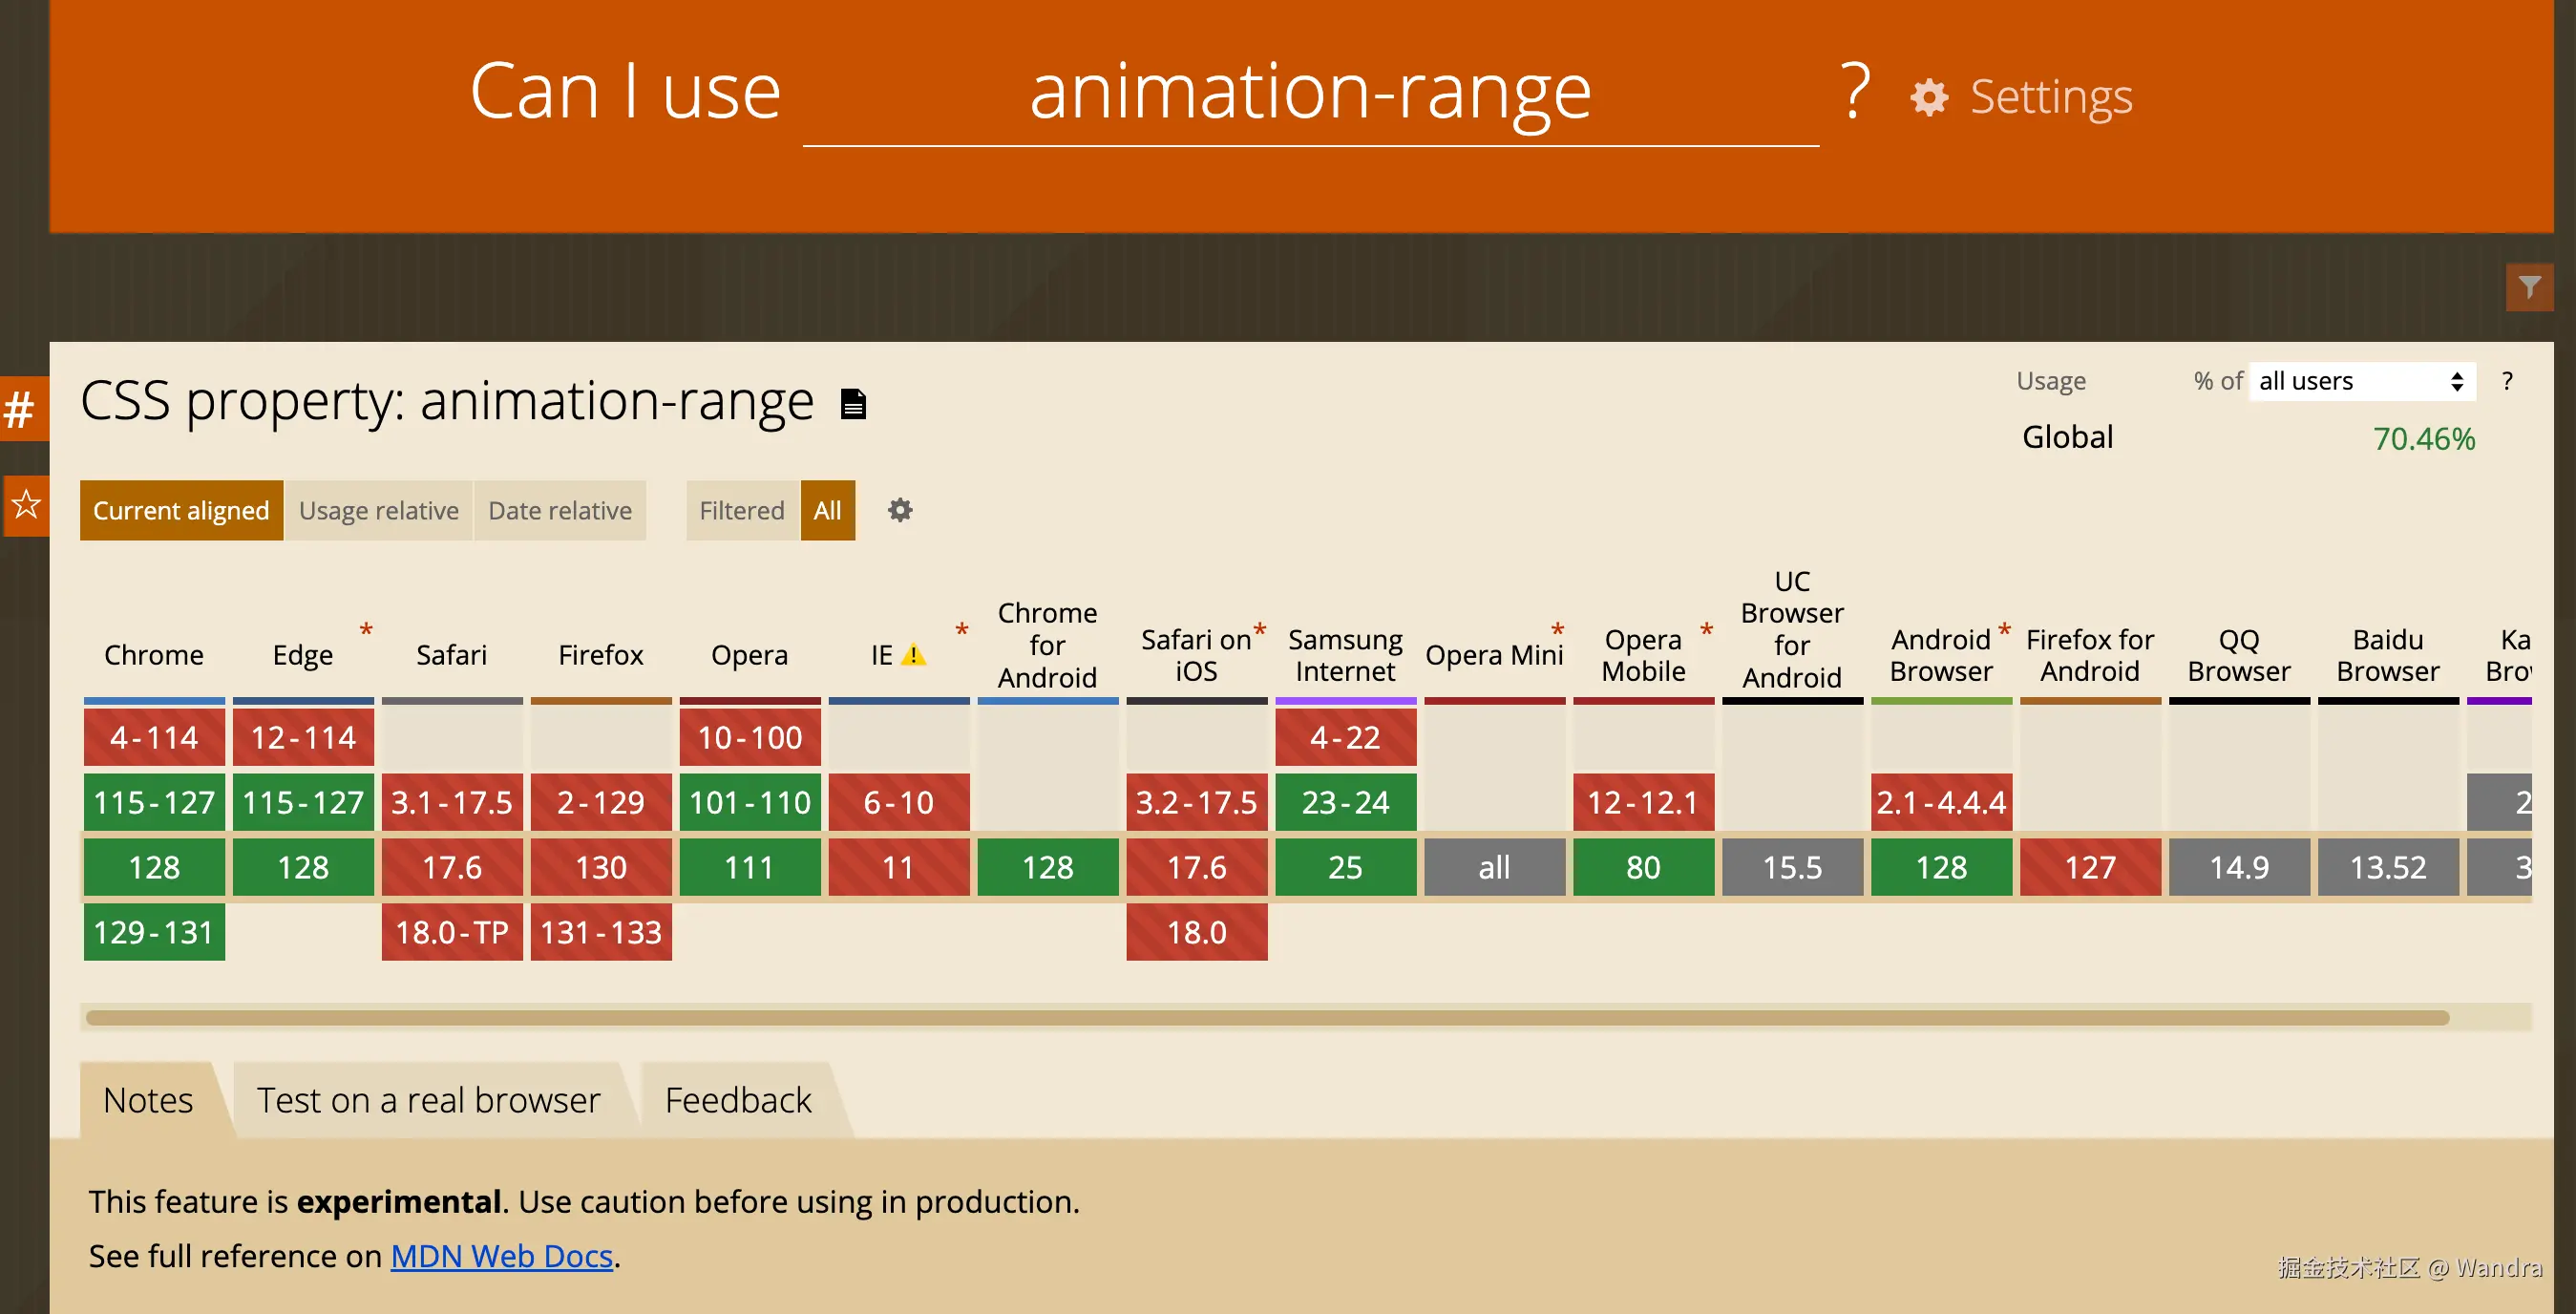Click the Chrome 128 support cell
Screen dimensions: 2576x1314
click(x=154, y=867)
